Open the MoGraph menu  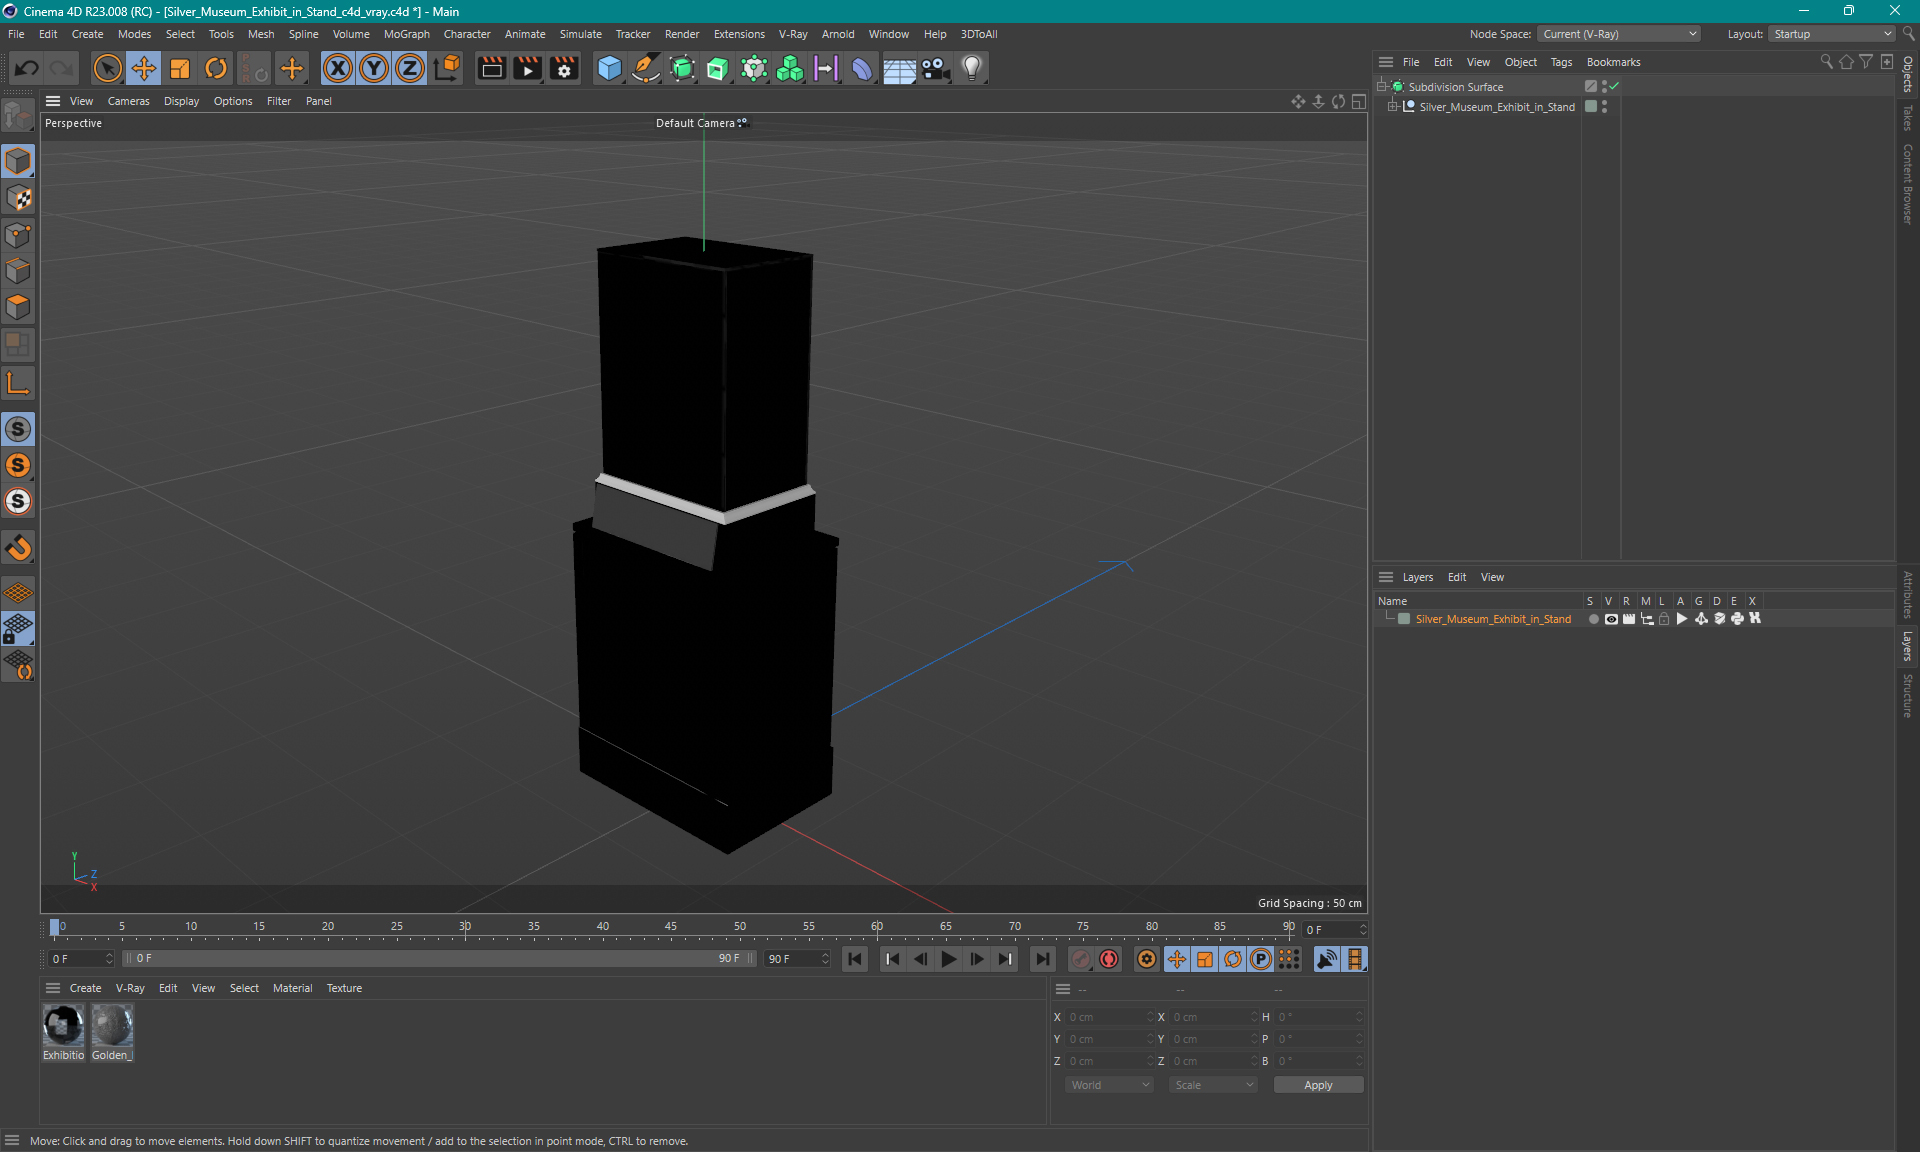click(x=406, y=34)
